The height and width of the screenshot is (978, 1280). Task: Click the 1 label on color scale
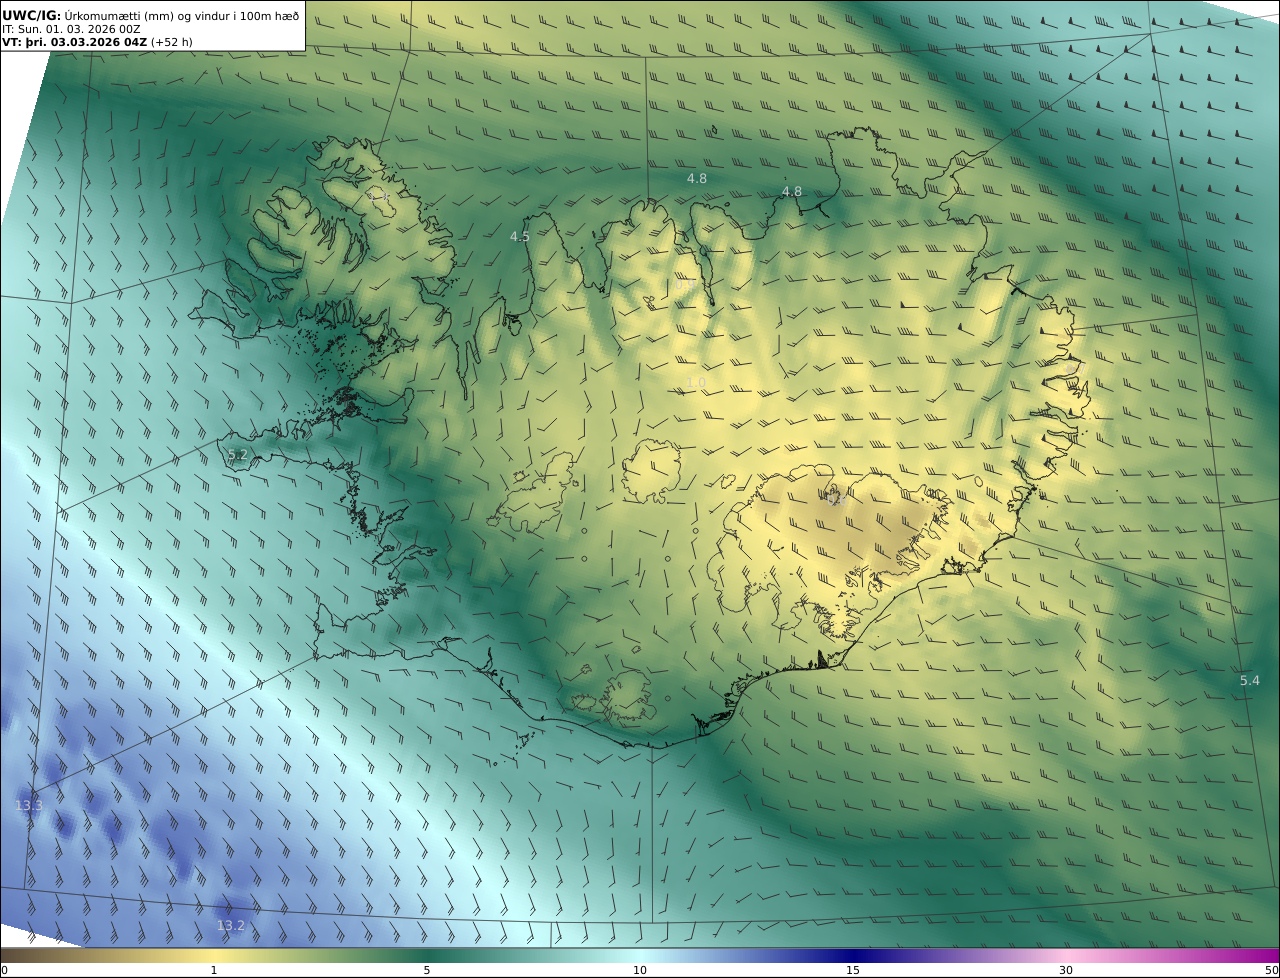[x=213, y=970]
